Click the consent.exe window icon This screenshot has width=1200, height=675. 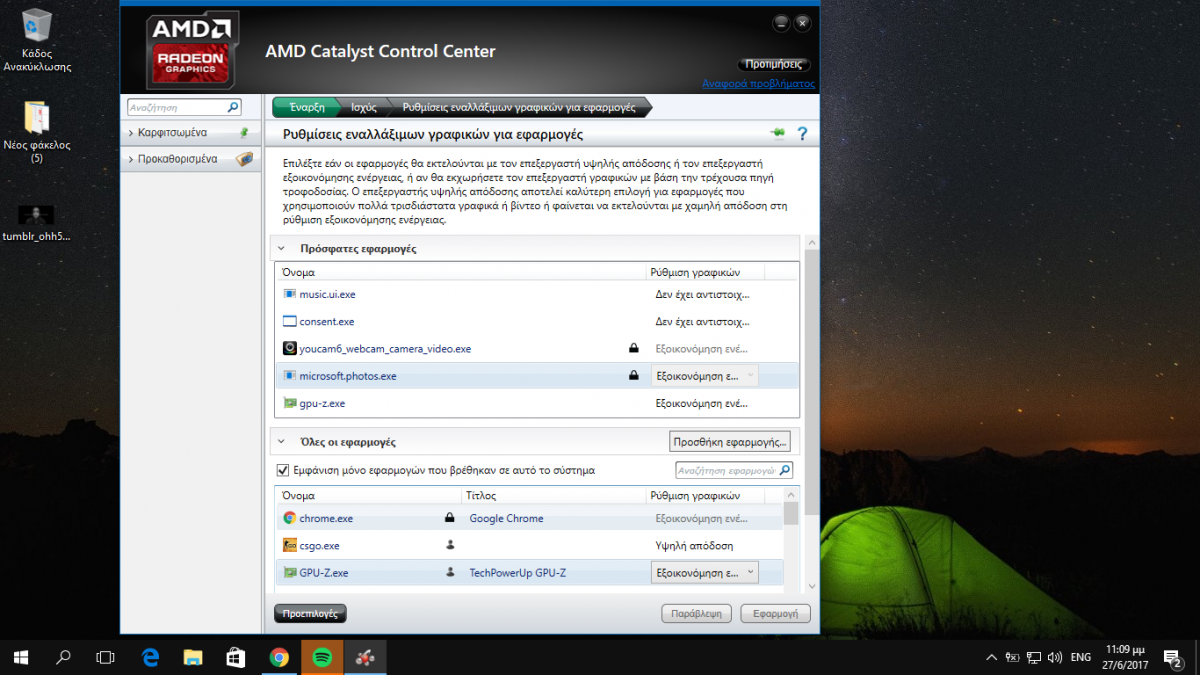tap(290, 322)
